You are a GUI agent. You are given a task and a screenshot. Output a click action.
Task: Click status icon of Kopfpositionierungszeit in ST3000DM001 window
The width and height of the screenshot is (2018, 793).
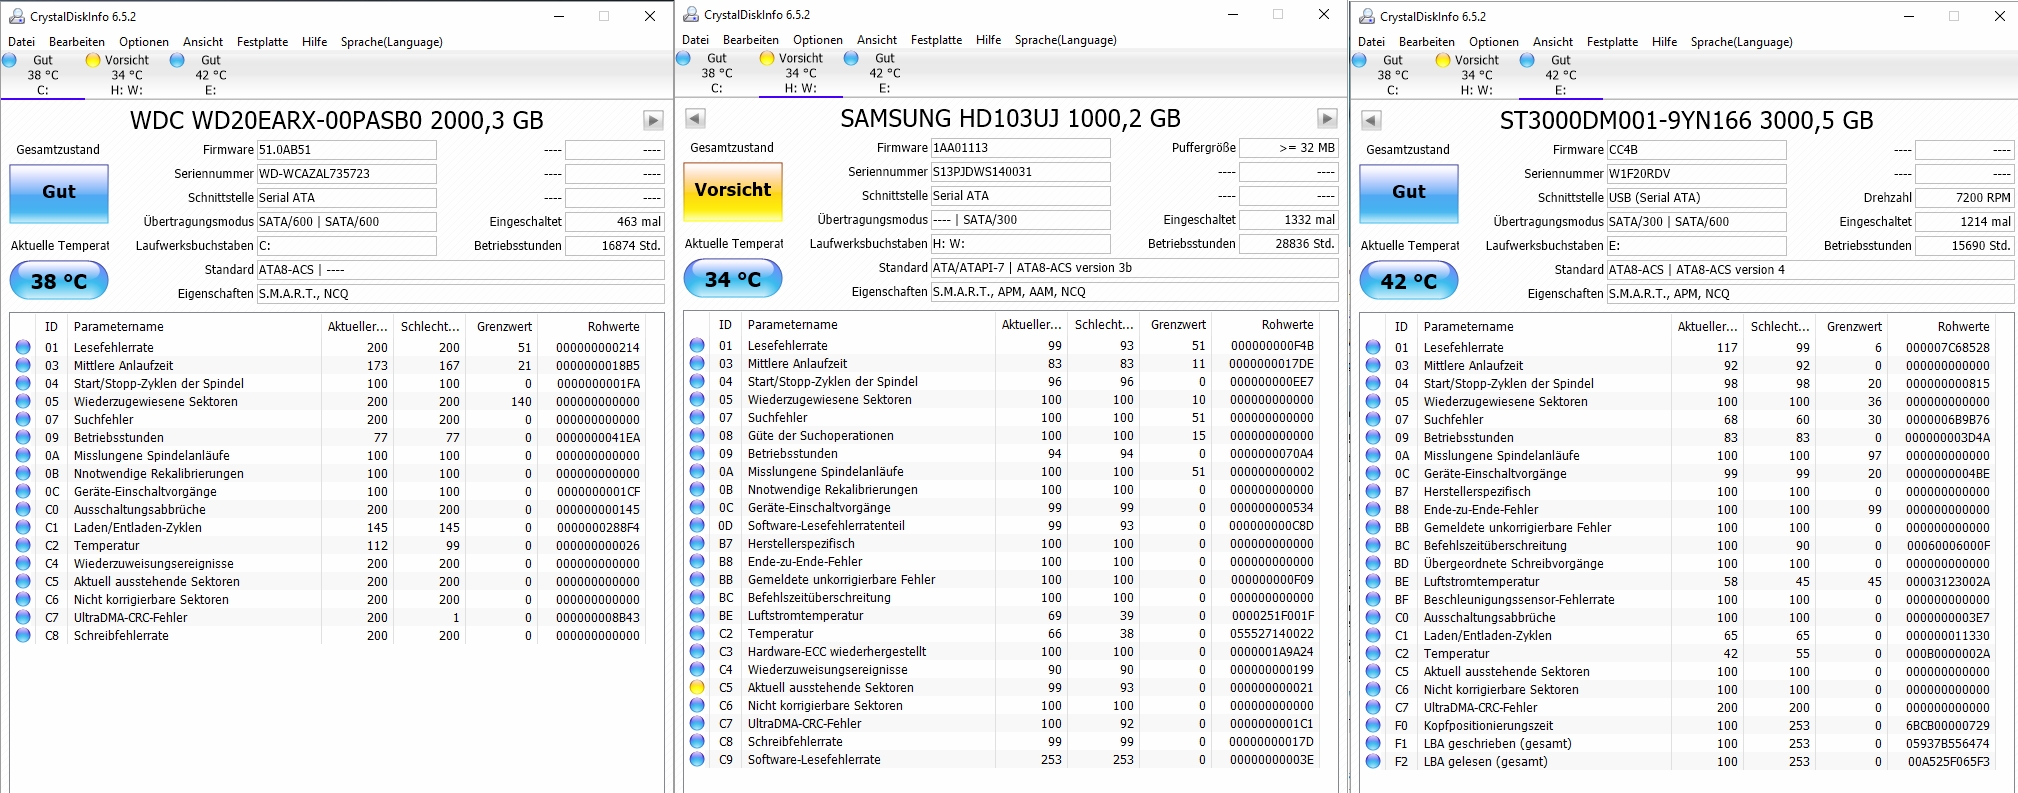pos(1373,725)
